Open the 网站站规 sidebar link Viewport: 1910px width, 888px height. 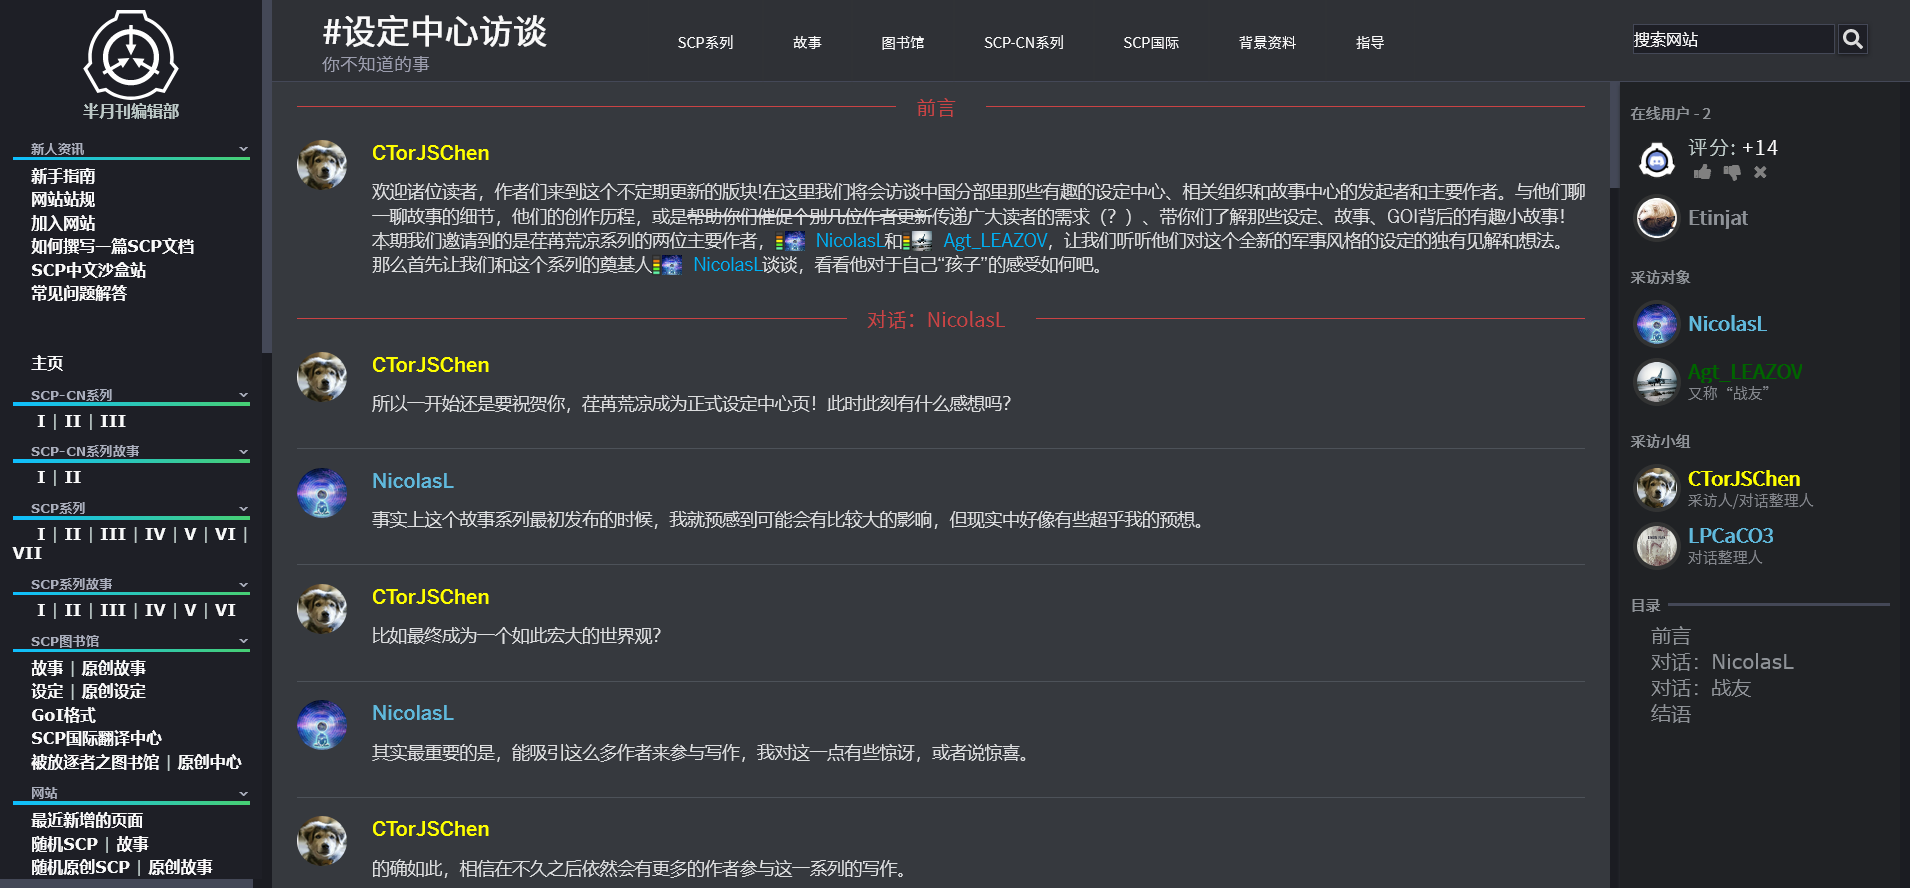click(x=63, y=199)
